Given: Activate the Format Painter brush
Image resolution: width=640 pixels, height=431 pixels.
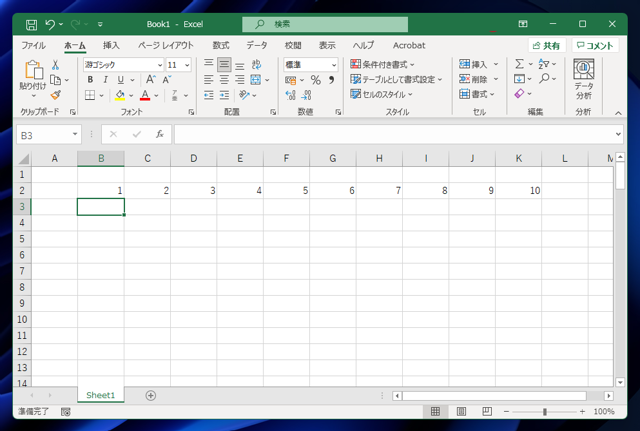Looking at the screenshot, I should [x=56, y=95].
